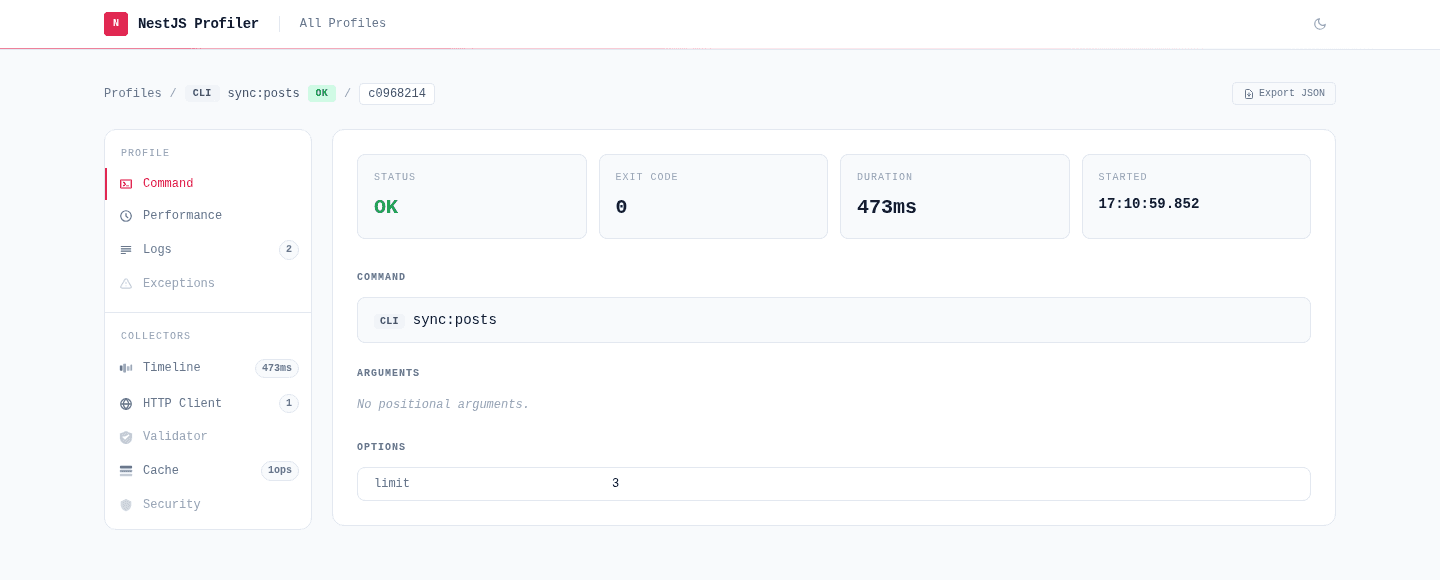Open the All Profiles link

(343, 24)
